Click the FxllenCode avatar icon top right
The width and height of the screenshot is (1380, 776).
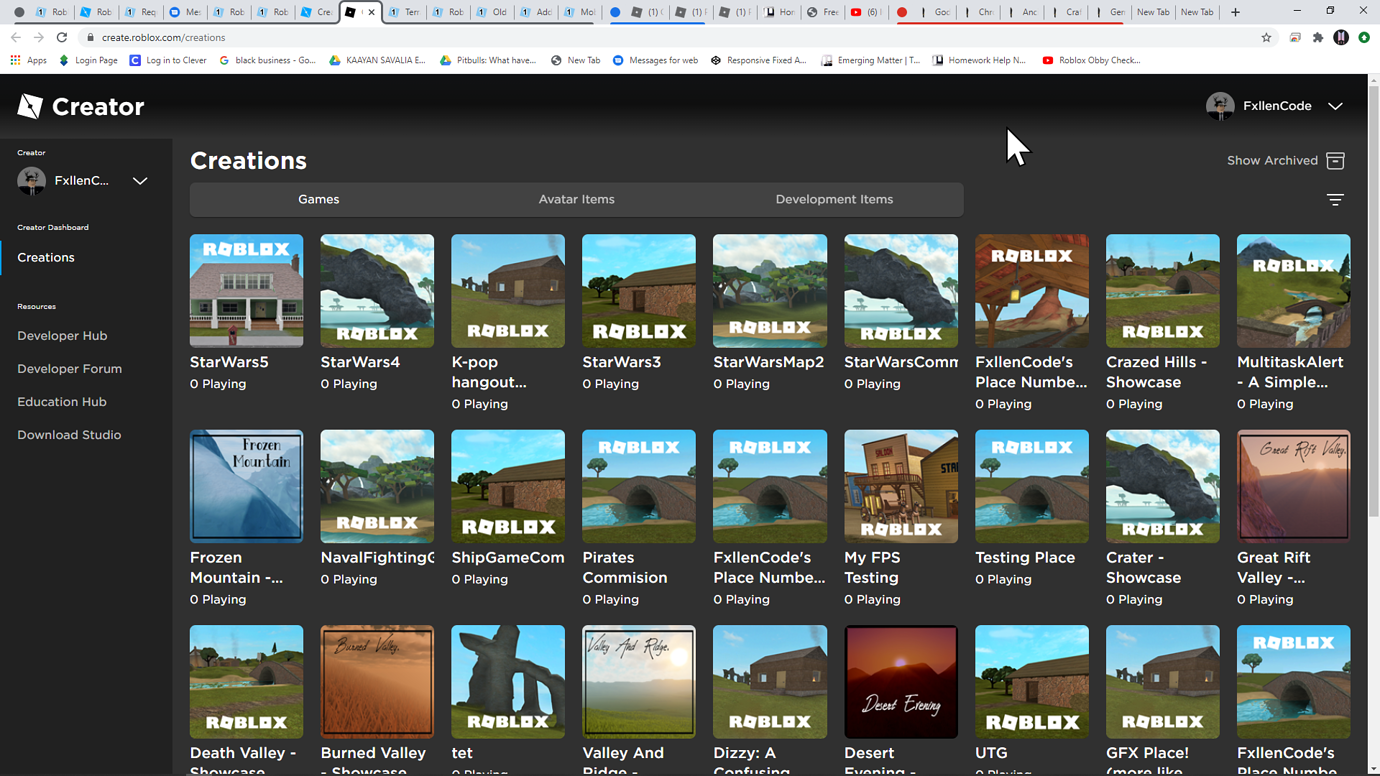pos(1220,105)
